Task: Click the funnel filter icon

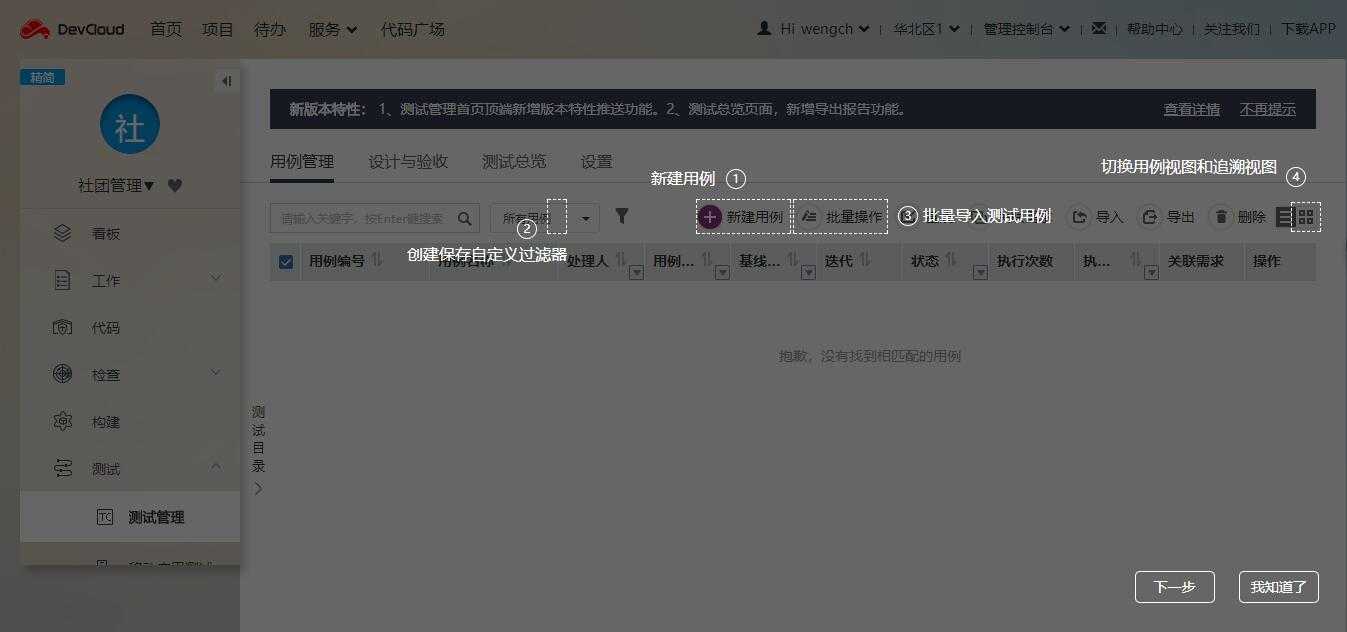Action: [x=621, y=216]
